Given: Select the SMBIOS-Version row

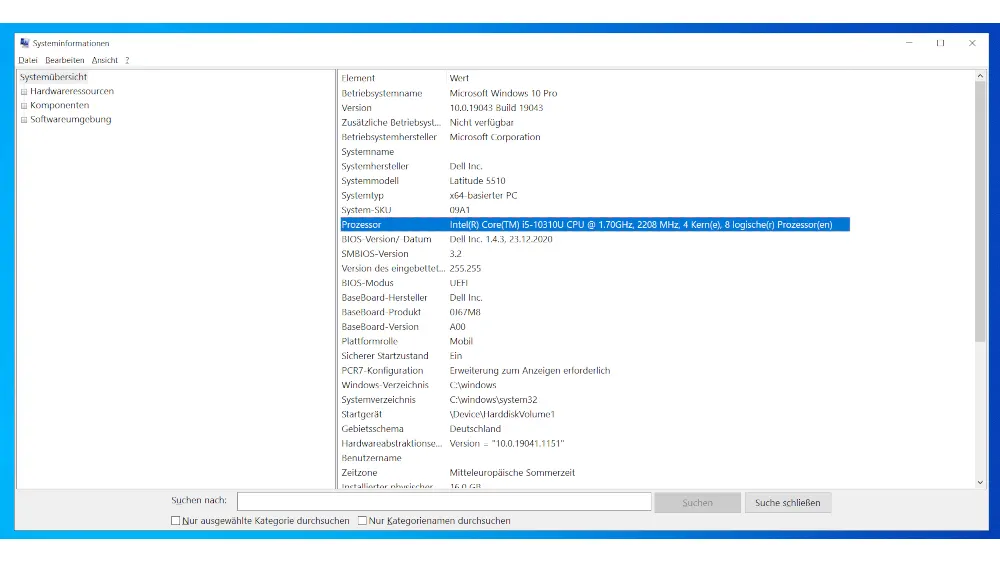Looking at the screenshot, I should pyautogui.click(x=595, y=254).
